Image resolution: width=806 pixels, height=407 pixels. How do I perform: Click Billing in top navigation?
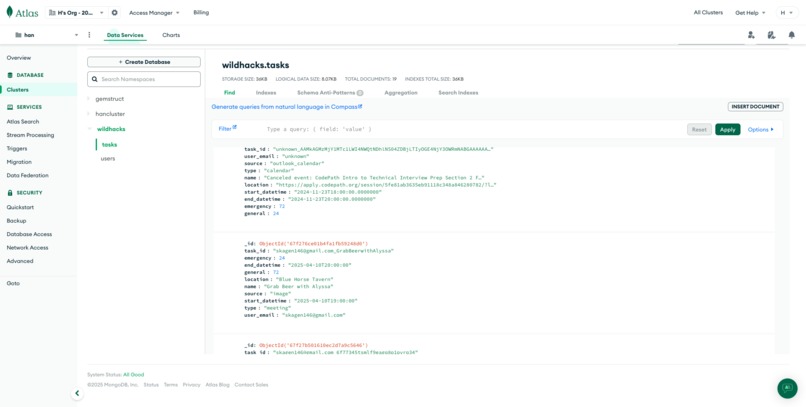pos(201,12)
